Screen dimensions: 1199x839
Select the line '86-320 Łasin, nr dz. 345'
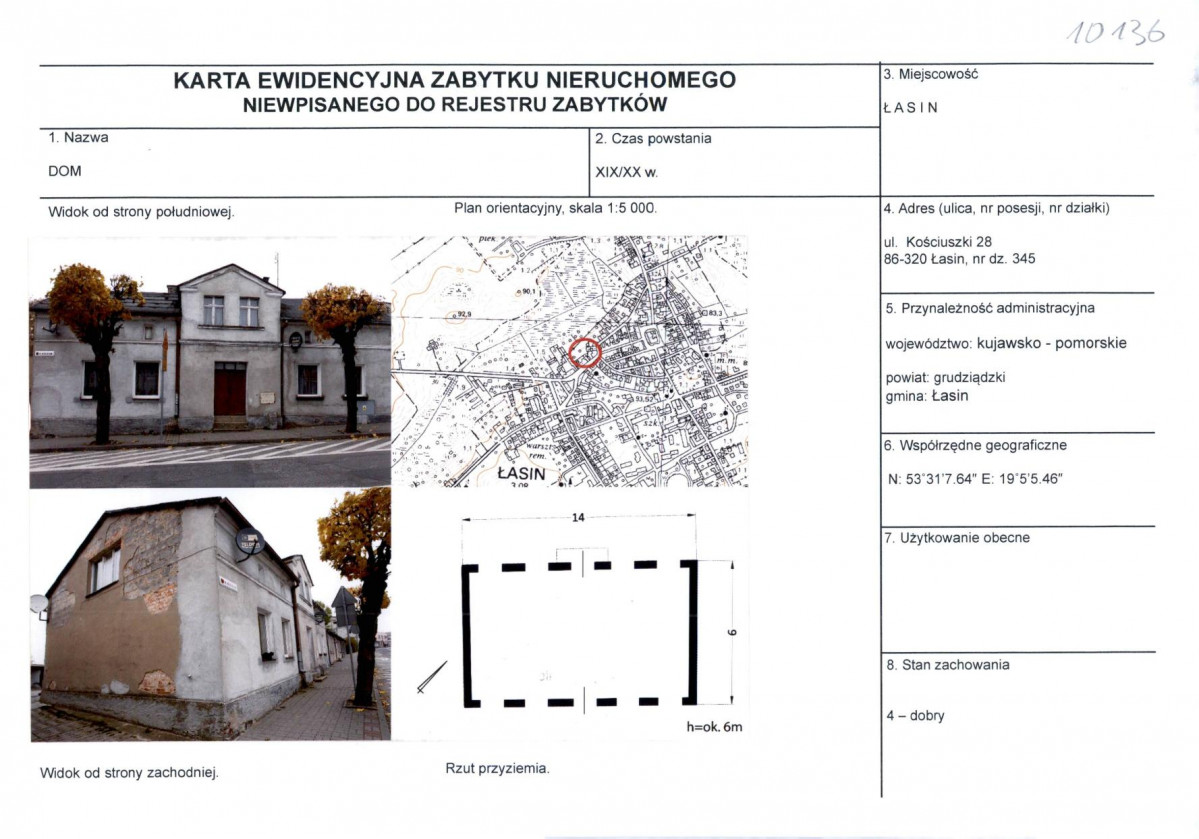[959, 259]
